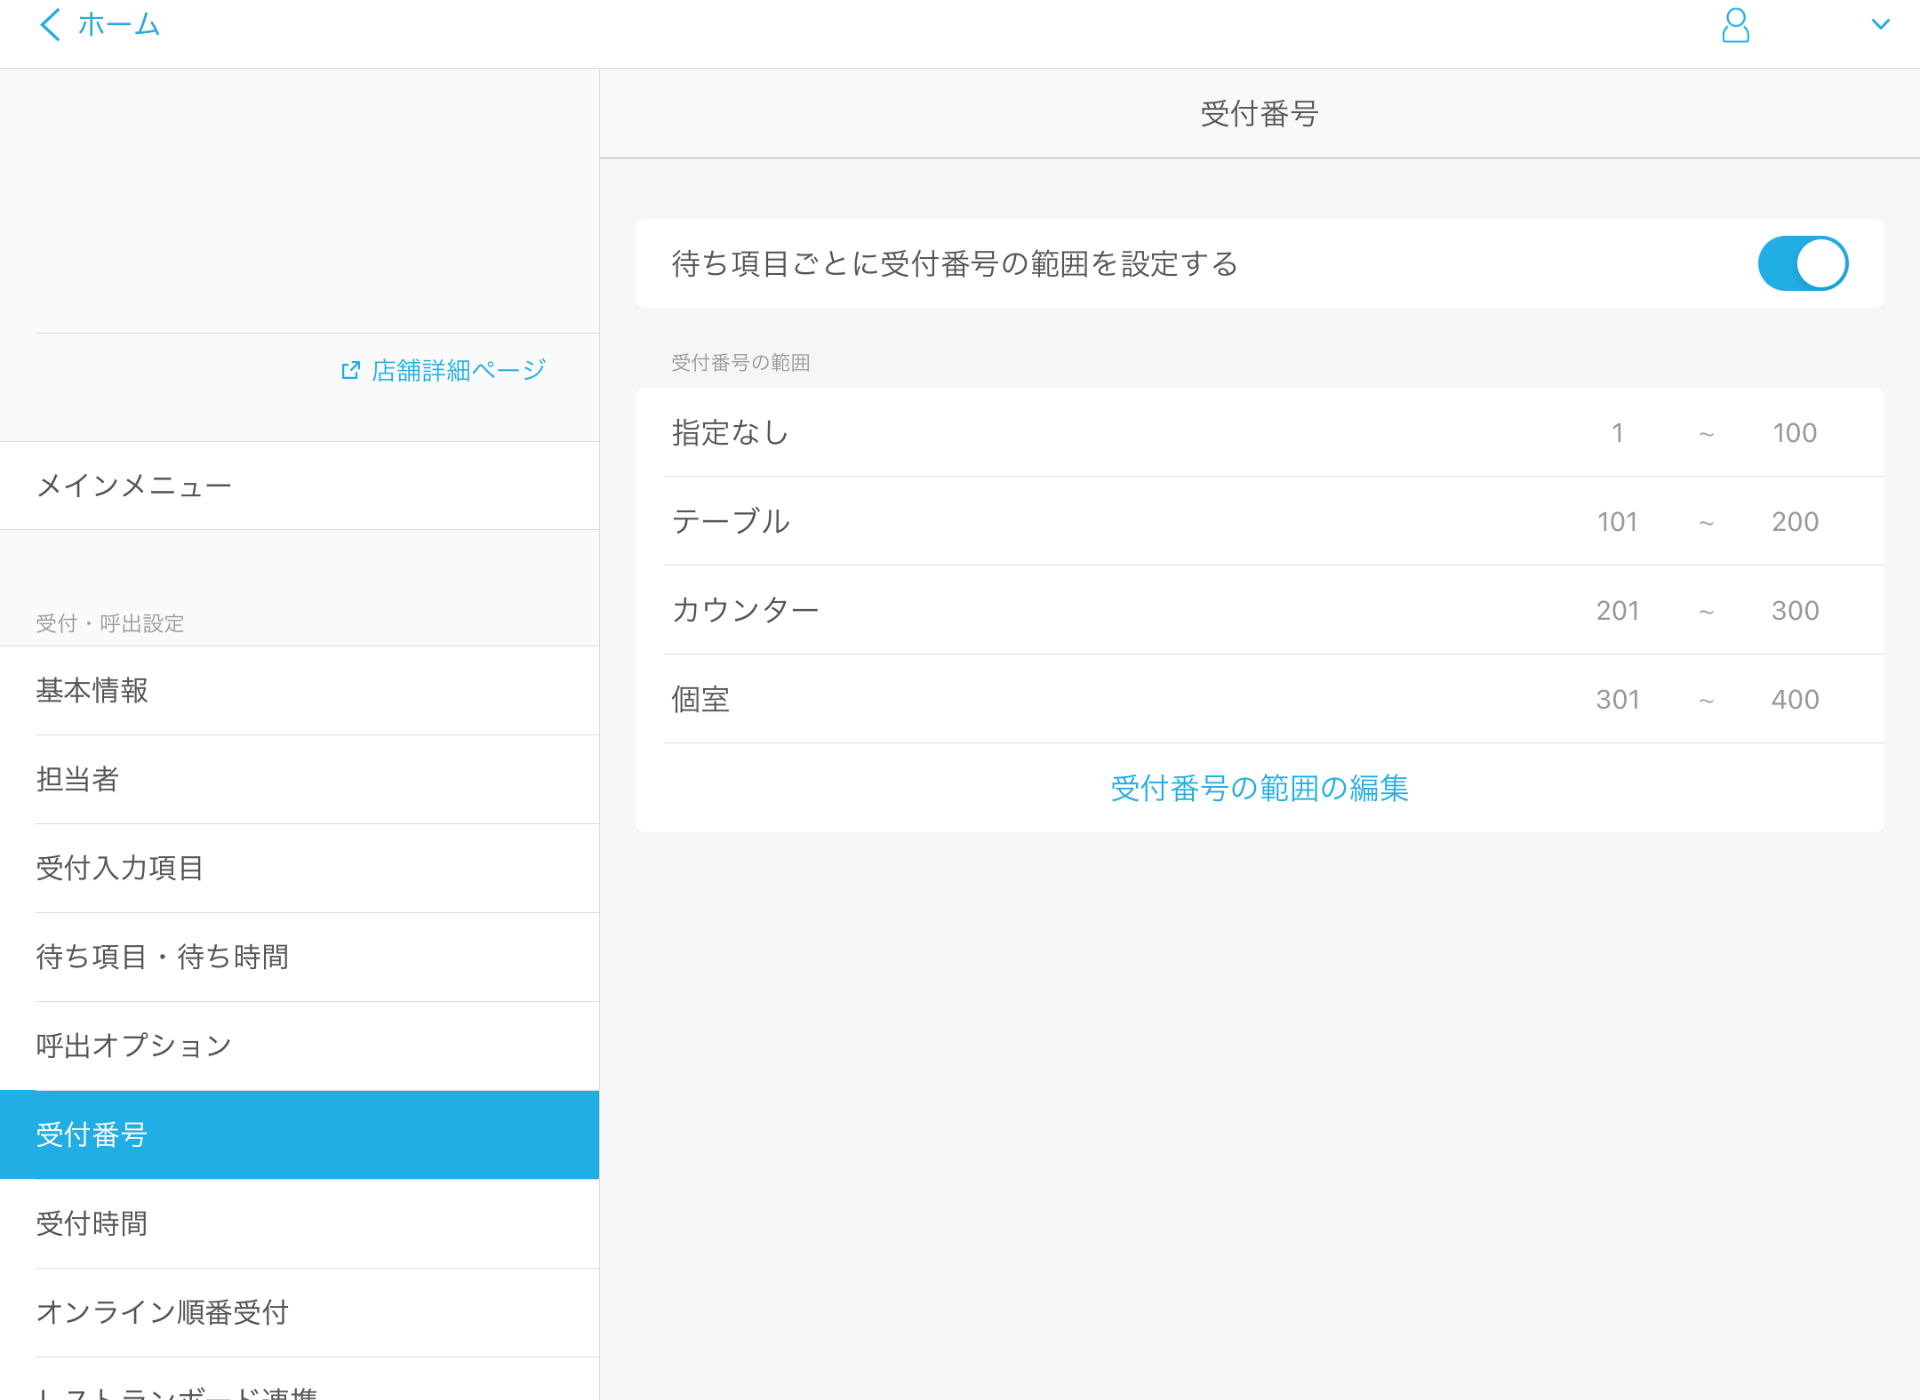The image size is (1920, 1400).
Task: Toggle off 待ち項目ごとに受付番号の範囲を設定する switch
Action: (x=1802, y=264)
